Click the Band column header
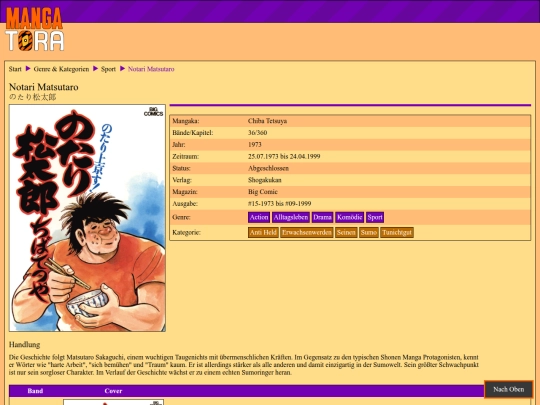540x405 pixels. (x=35, y=391)
